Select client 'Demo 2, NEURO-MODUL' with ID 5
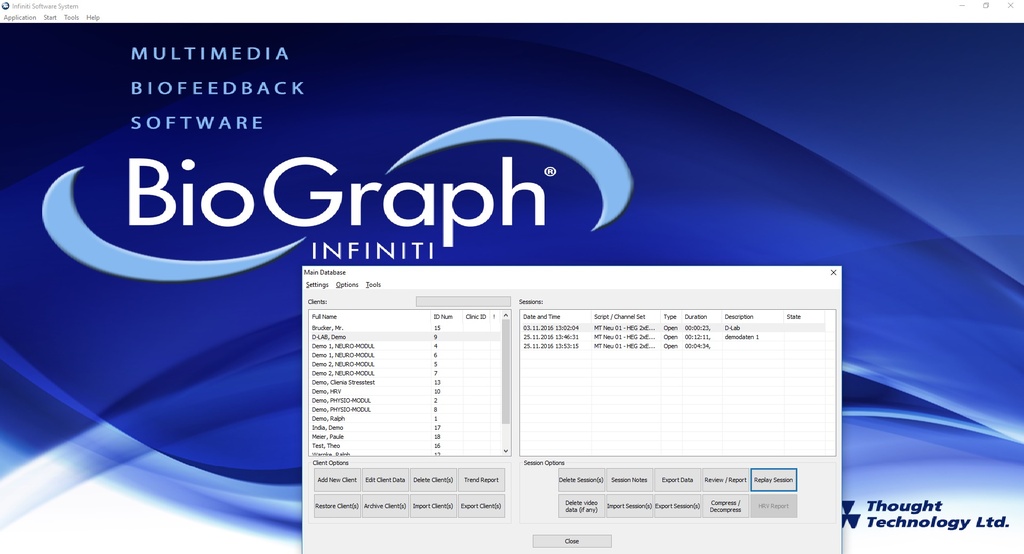 tap(405, 365)
